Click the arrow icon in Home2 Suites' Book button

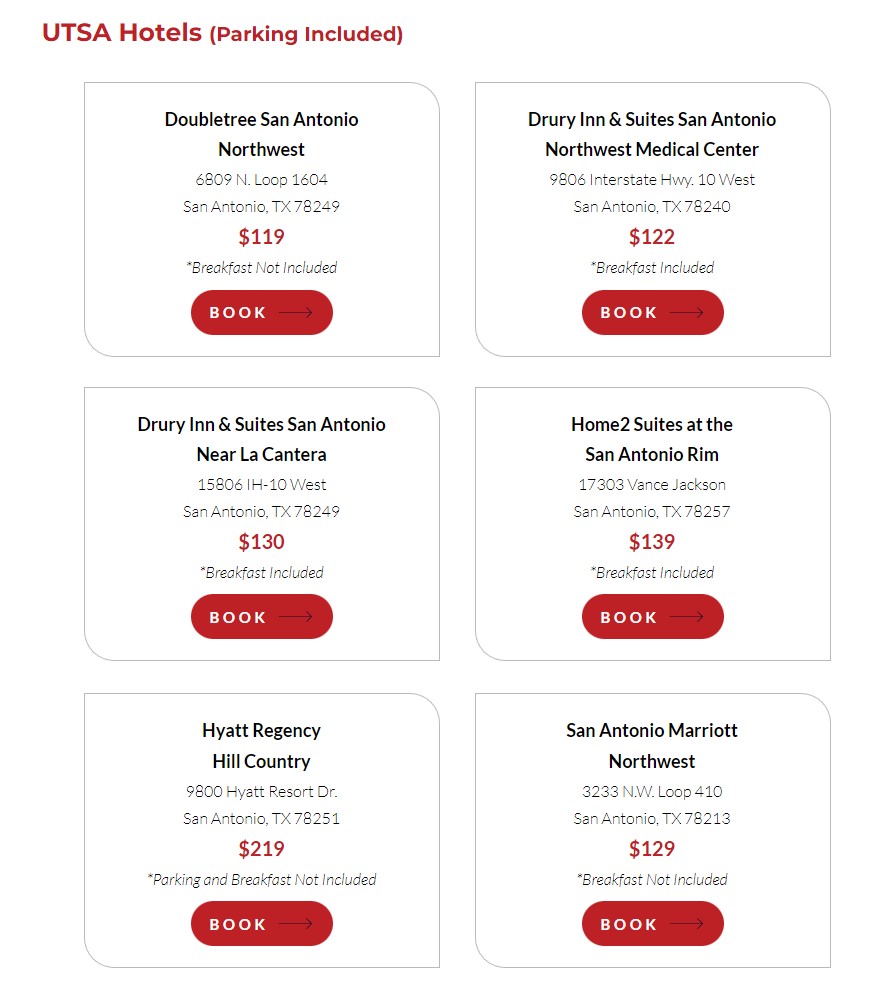[686, 617]
